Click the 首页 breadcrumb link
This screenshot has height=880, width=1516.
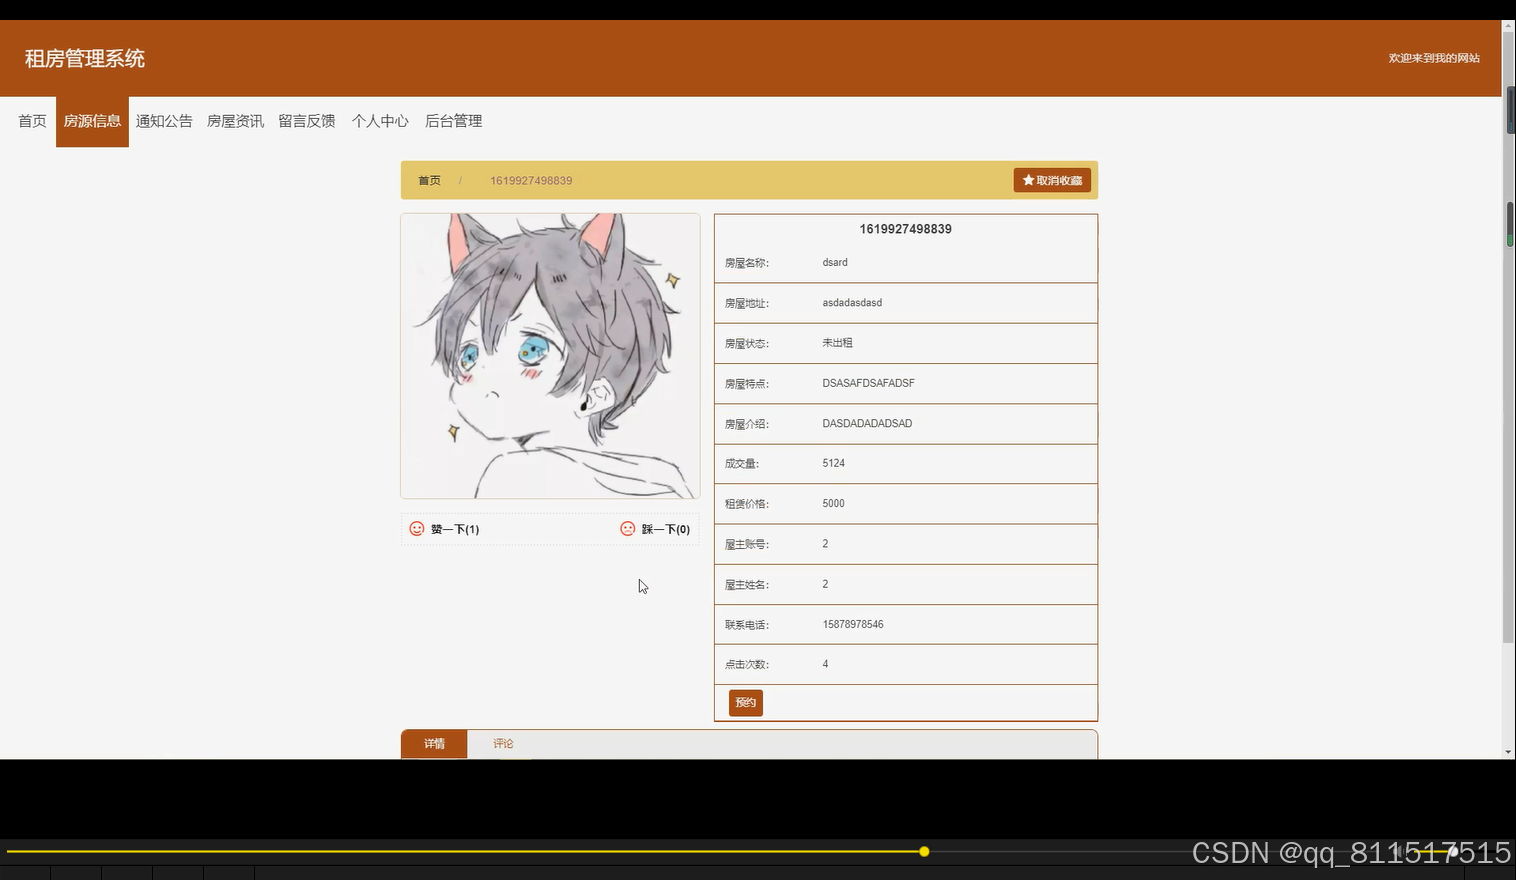click(x=428, y=180)
